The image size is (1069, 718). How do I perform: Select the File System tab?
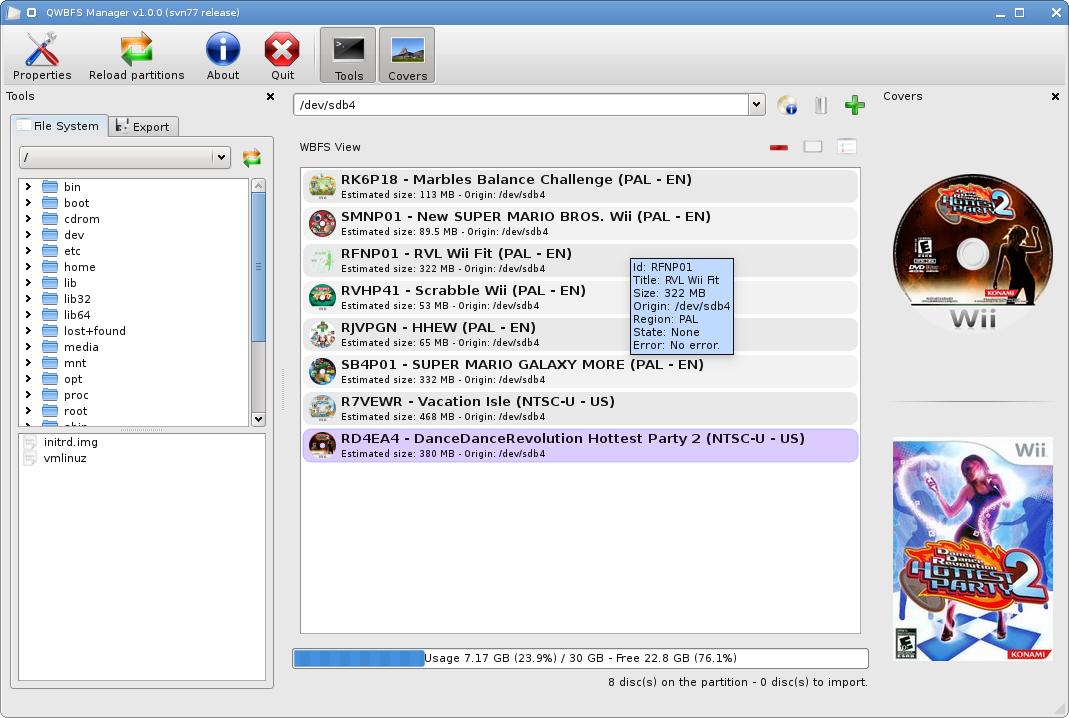click(x=58, y=126)
